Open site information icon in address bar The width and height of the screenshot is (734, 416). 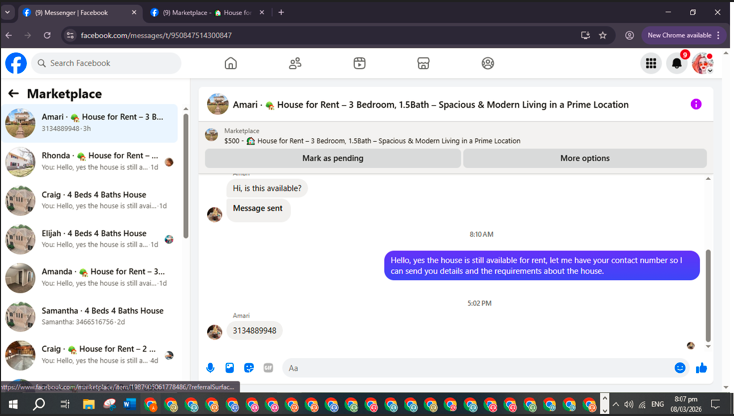[70, 35]
